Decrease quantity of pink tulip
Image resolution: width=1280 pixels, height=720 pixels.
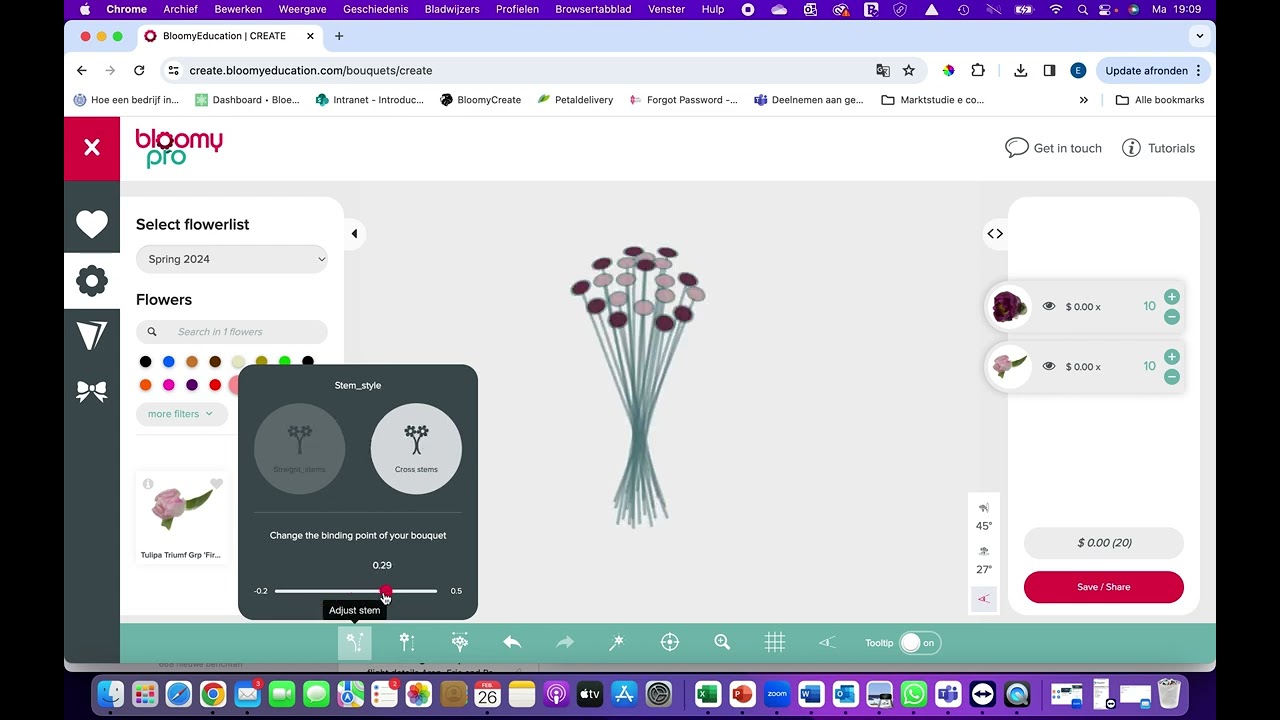pos(1172,377)
